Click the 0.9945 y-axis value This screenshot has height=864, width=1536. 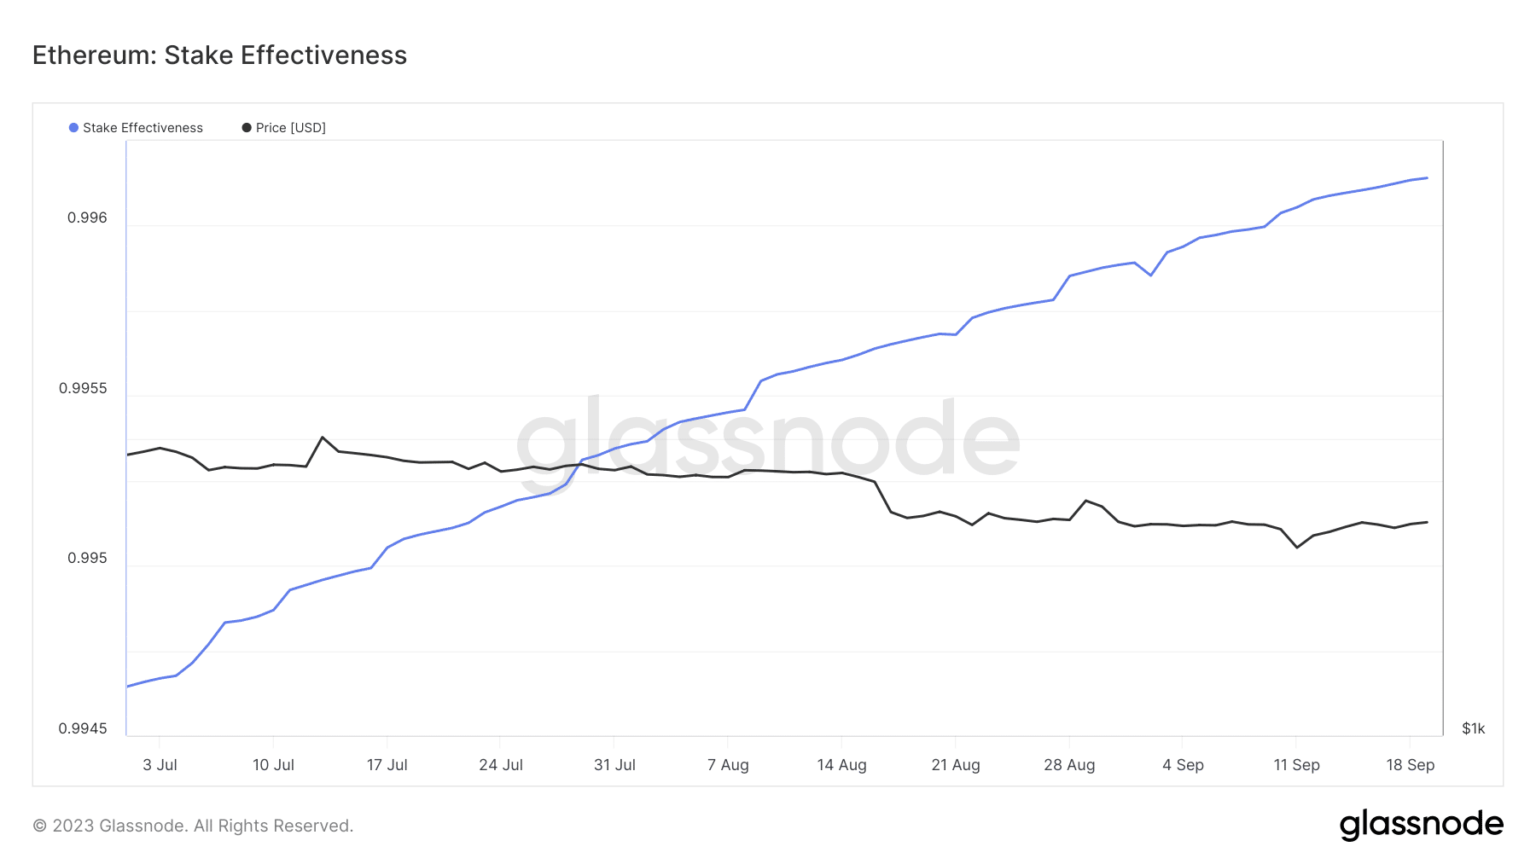click(x=83, y=729)
